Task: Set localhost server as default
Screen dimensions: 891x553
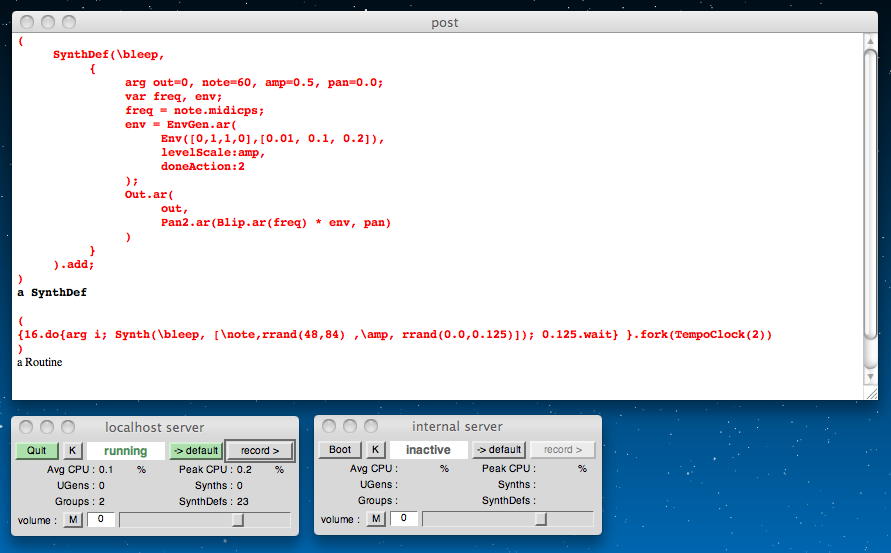Action: [x=195, y=451]
